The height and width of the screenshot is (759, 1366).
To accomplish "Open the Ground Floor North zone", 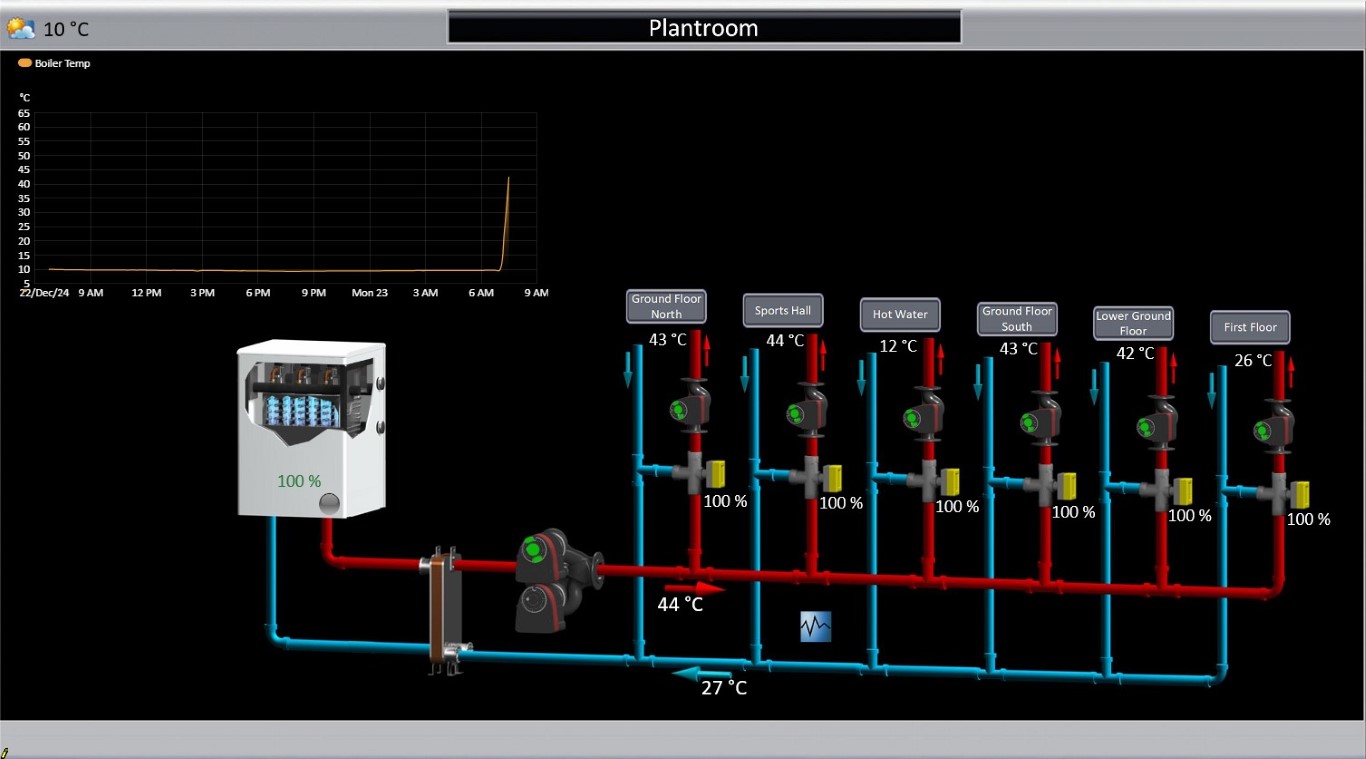I will click(x=666, y=306).
